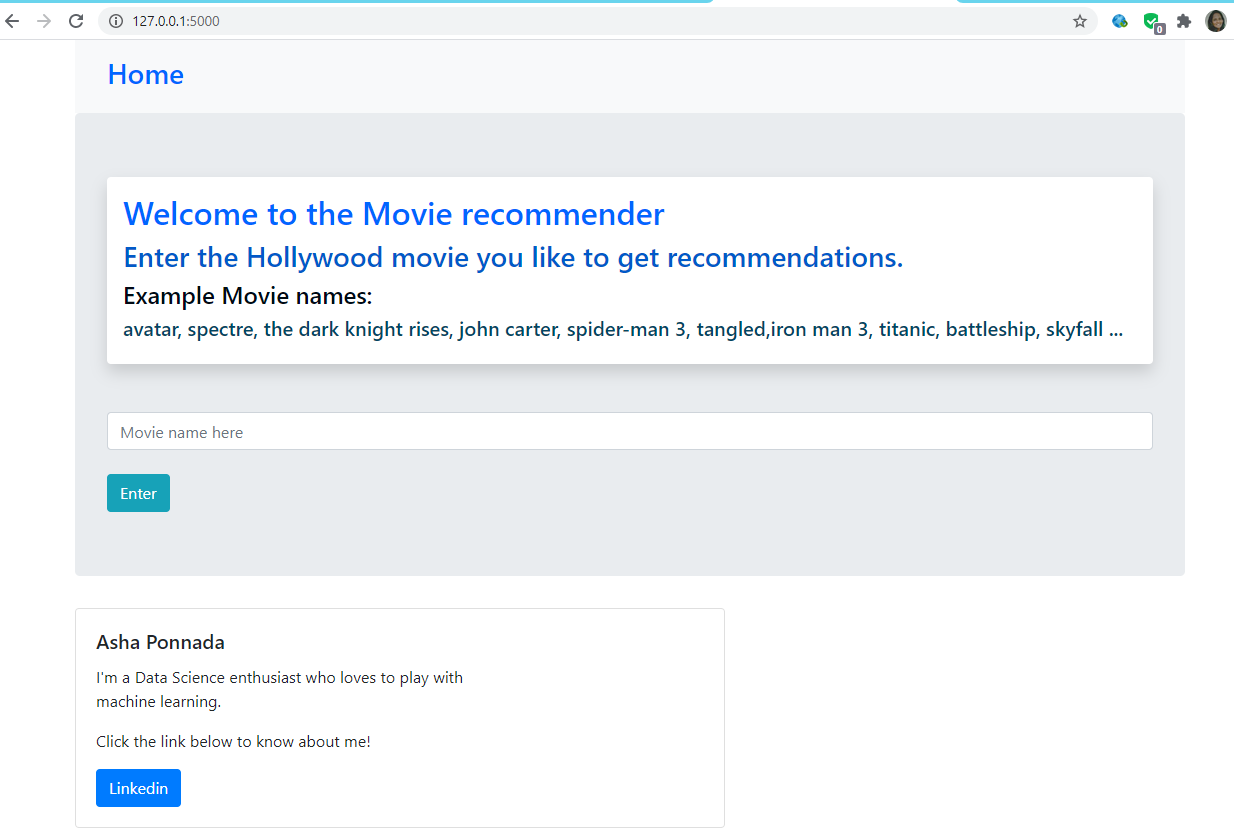Navigate back using the back arrow

click(x=11, y=20)
